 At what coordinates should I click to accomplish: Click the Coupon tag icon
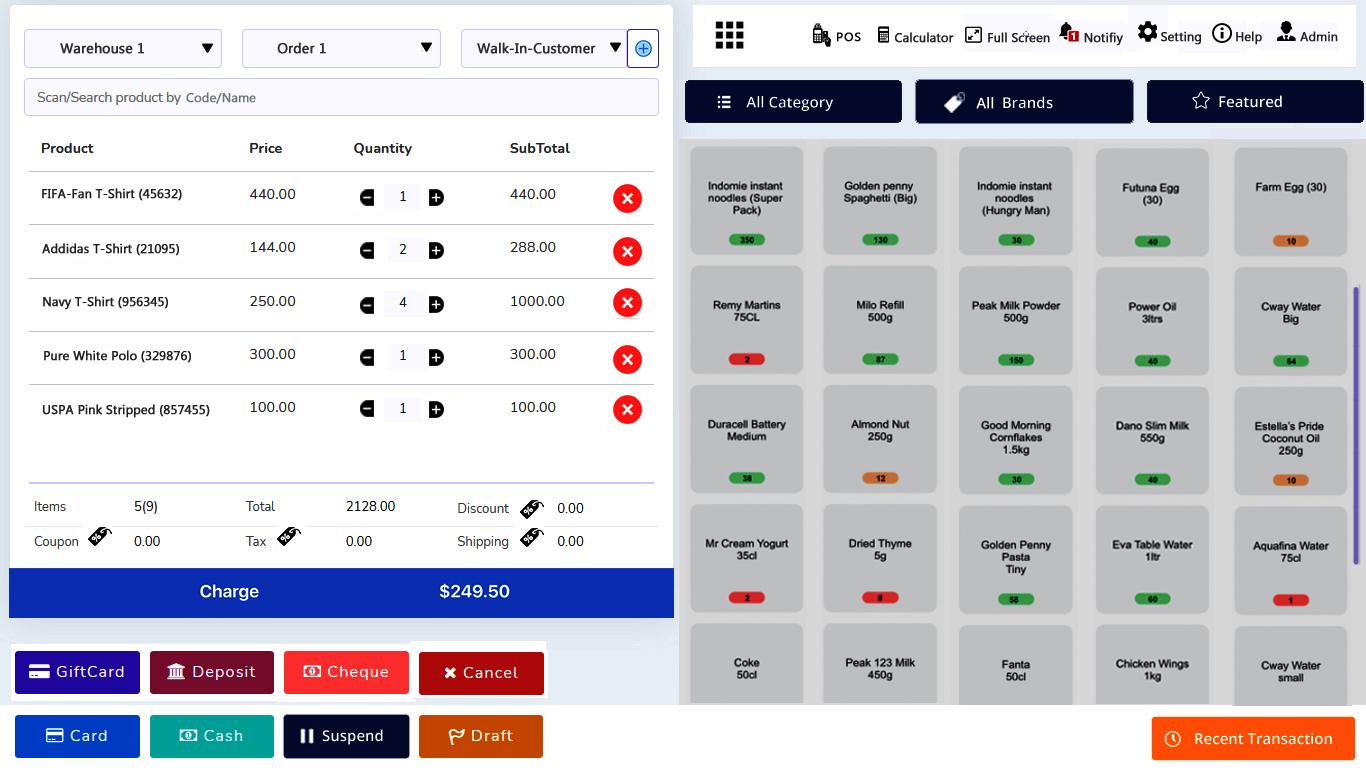pos(99,537)
